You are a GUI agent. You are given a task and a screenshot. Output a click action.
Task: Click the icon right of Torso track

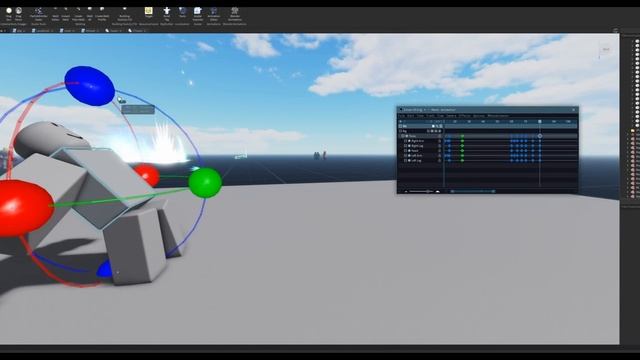440,136
